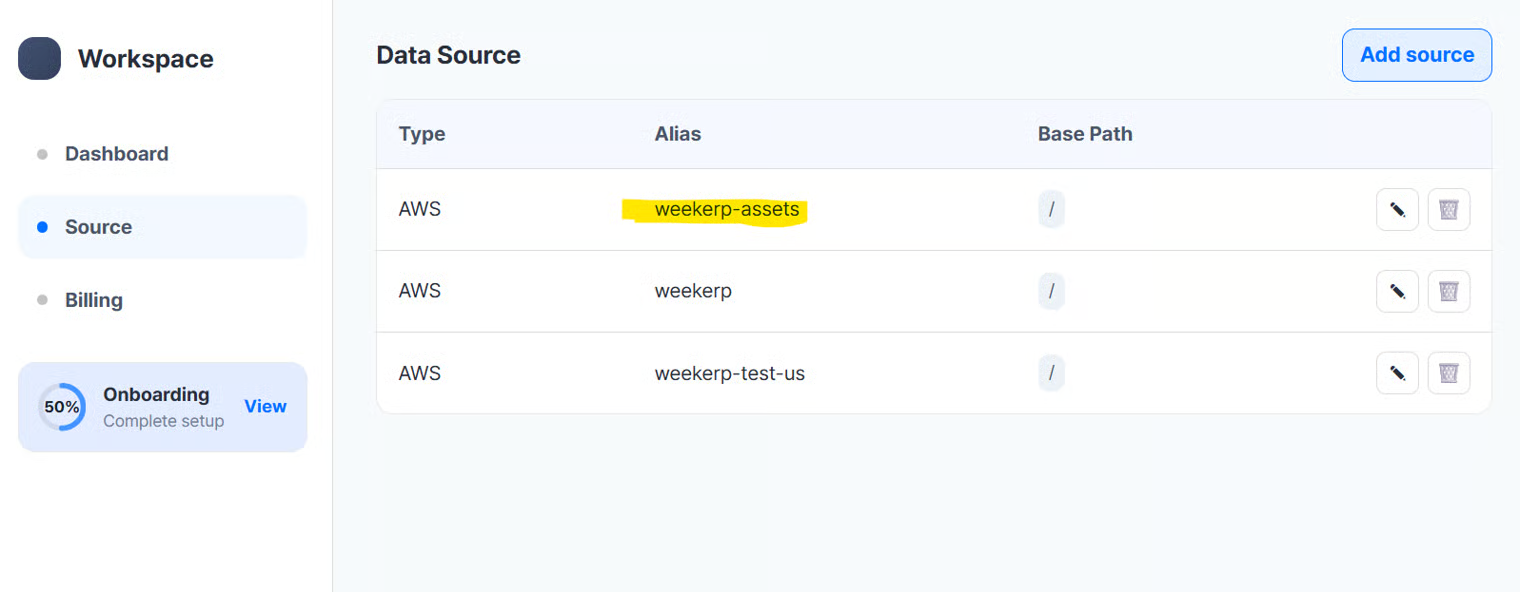Go to the Billing section
The image size is (1520, 592).
tap(94, 300)
